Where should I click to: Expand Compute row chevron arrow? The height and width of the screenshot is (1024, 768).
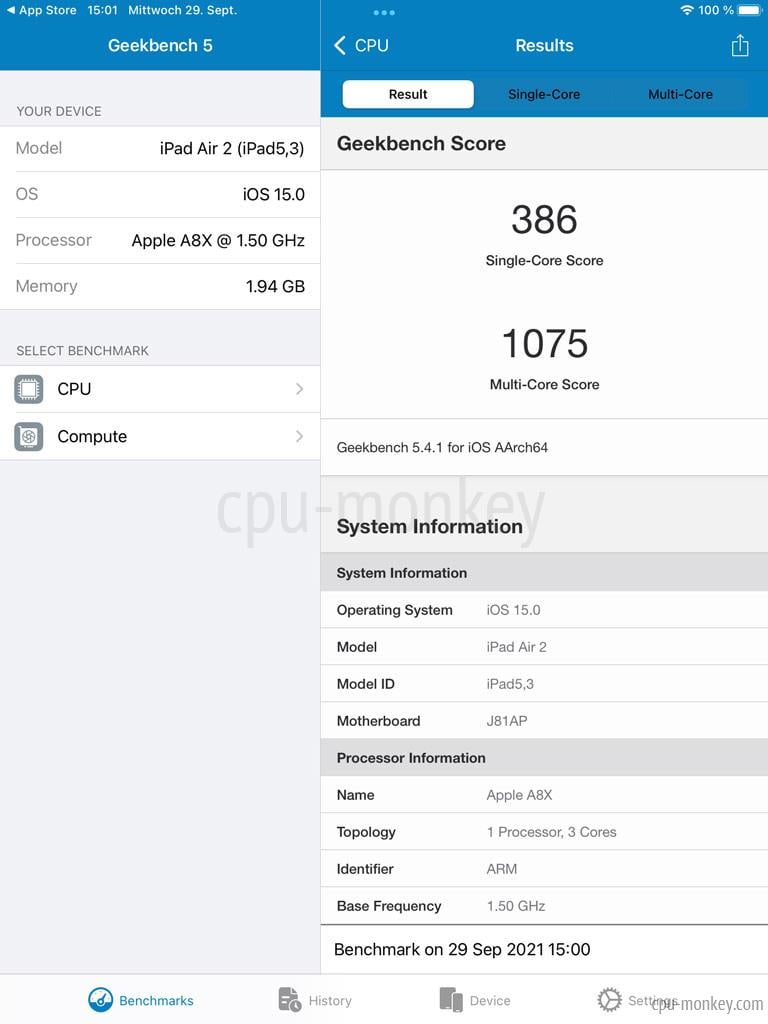299,436
